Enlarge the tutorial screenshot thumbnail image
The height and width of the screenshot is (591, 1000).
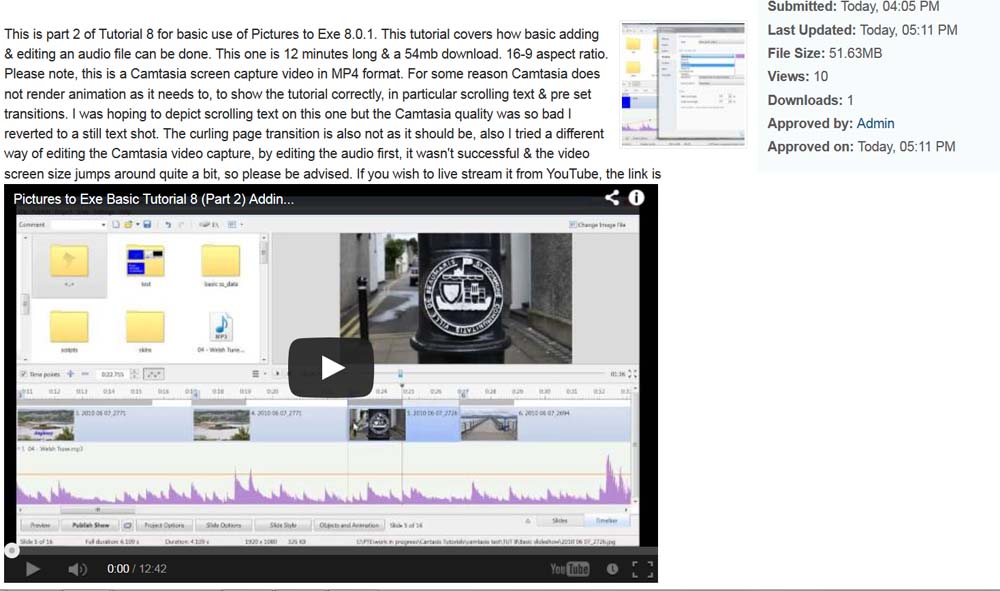pos(683,84)
